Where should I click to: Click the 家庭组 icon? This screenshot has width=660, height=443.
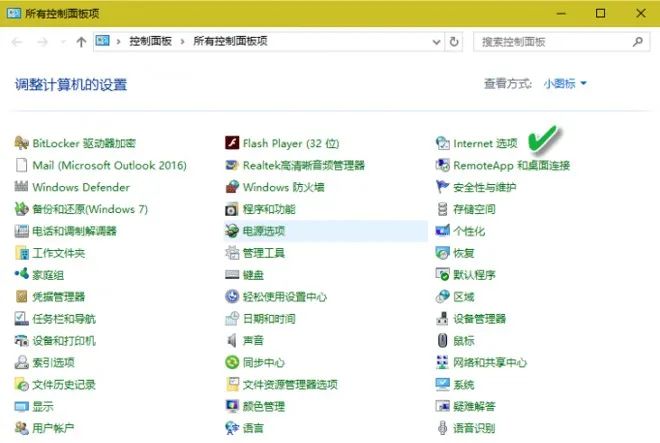(x=21, y=275)
